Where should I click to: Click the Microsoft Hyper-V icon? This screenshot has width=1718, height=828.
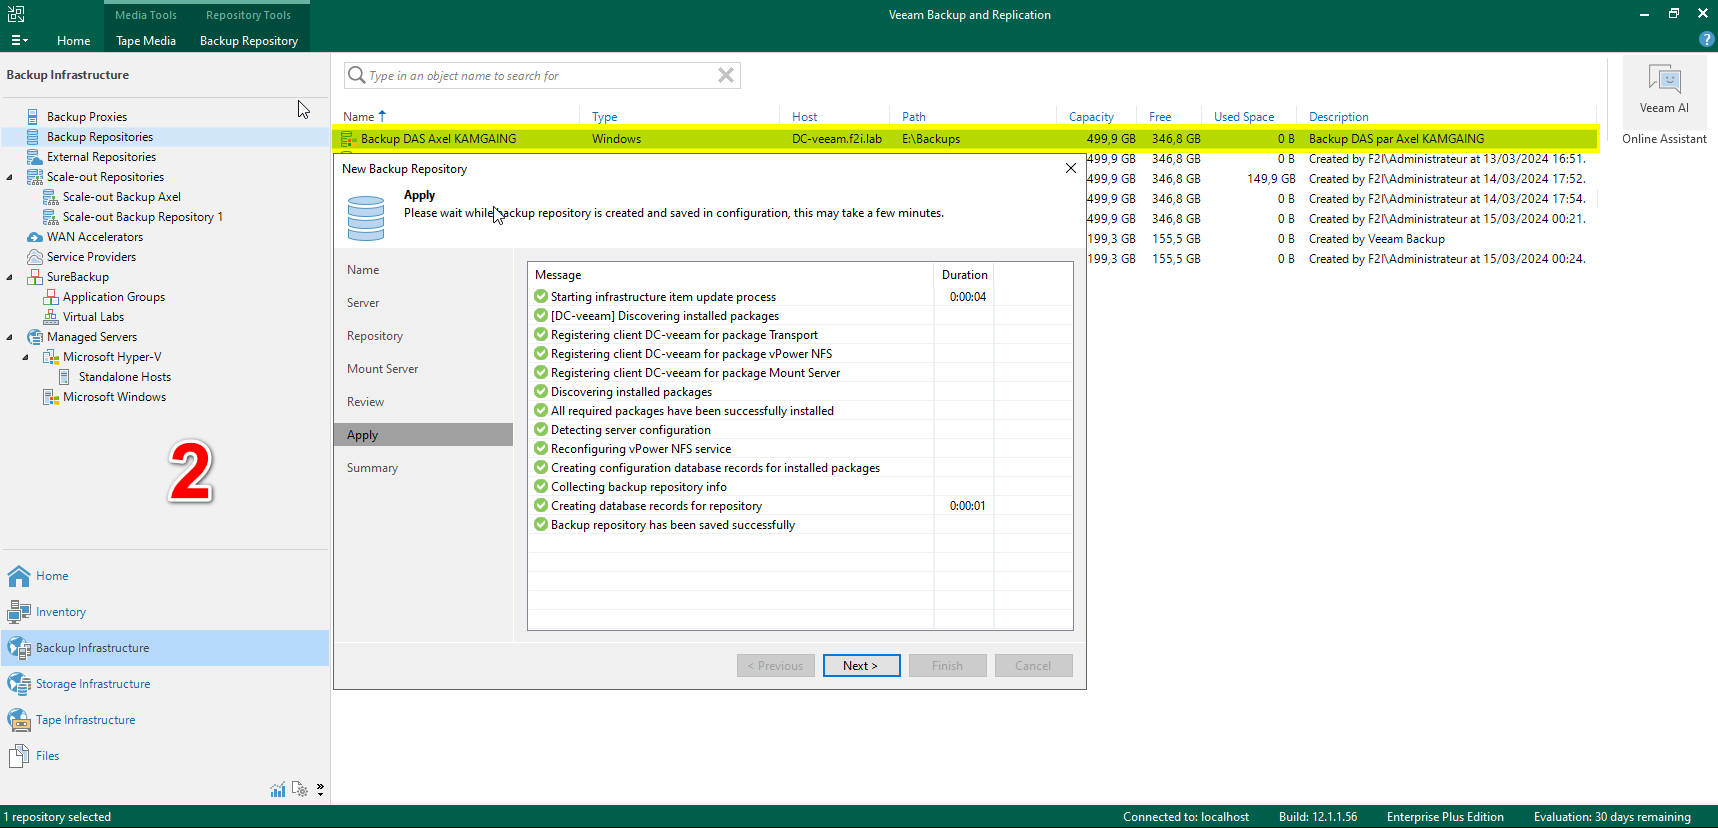(x=50, y=357)
